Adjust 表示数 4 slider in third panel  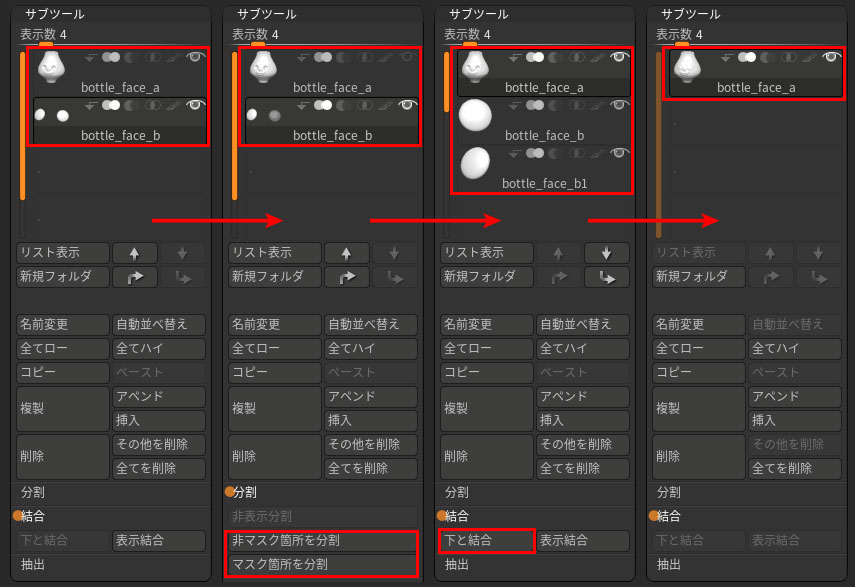537,36
